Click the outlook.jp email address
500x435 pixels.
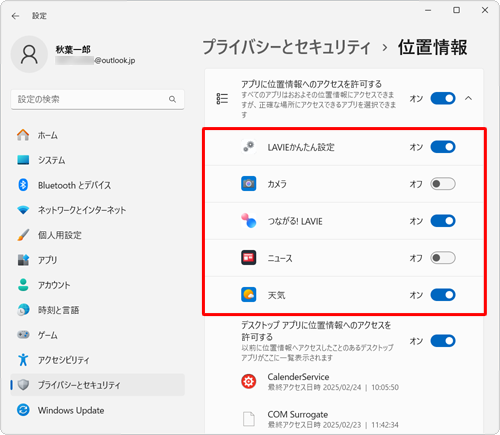(x=95, y=61)
